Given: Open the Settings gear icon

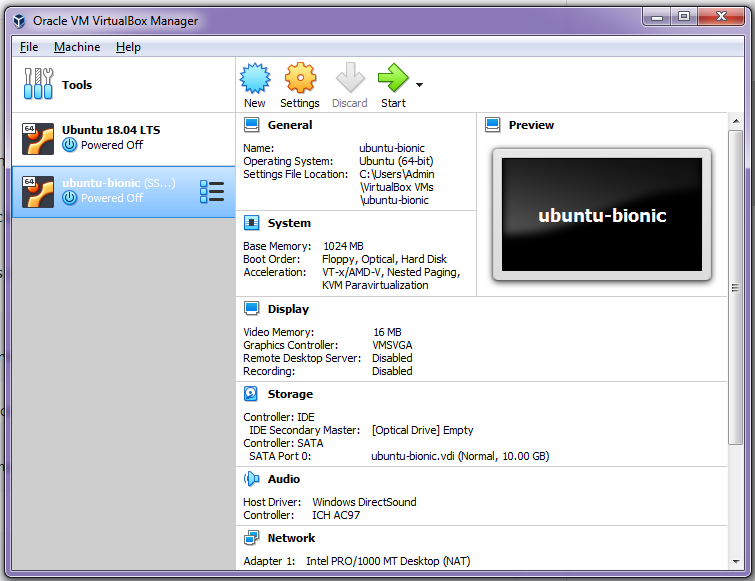Looking at the screenshot, I should [300, 79].
